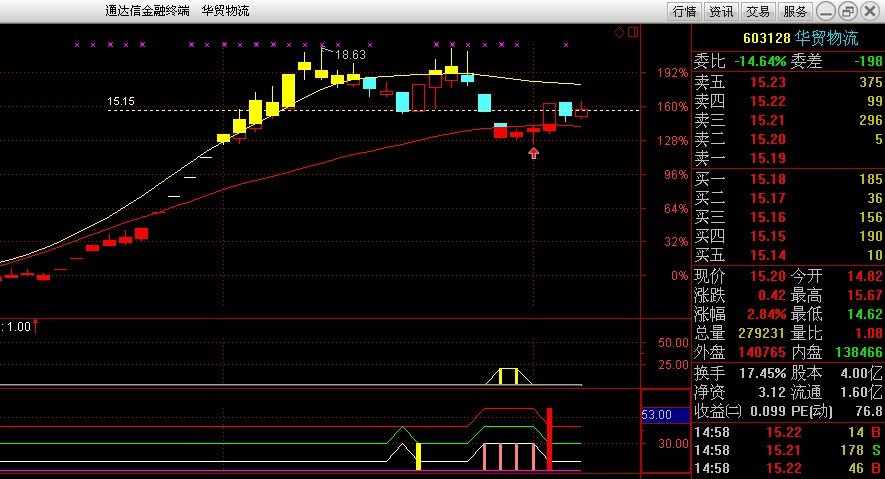Image resolution: width=885 pixels, height=479 pixels.
Task: Open the 资讯 menu
Action: pyautogui.click(x=721, y=11)
